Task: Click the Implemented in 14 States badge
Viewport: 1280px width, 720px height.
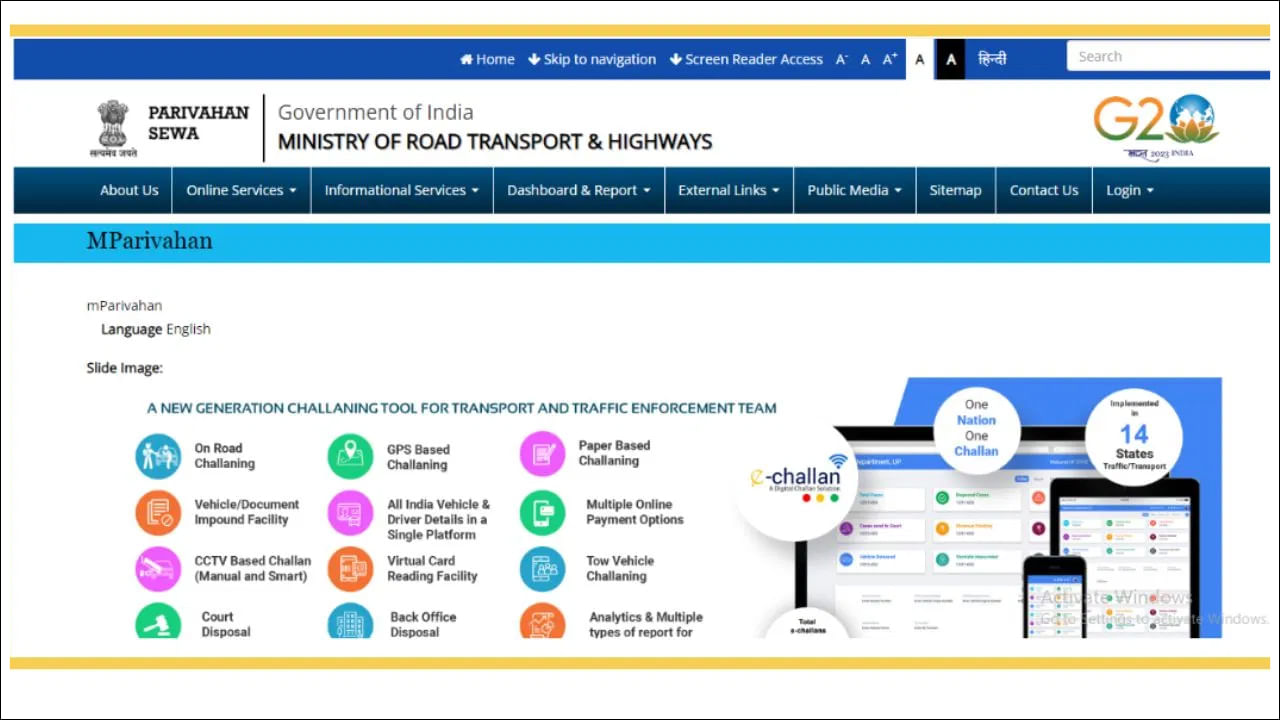Action: 1134,436
